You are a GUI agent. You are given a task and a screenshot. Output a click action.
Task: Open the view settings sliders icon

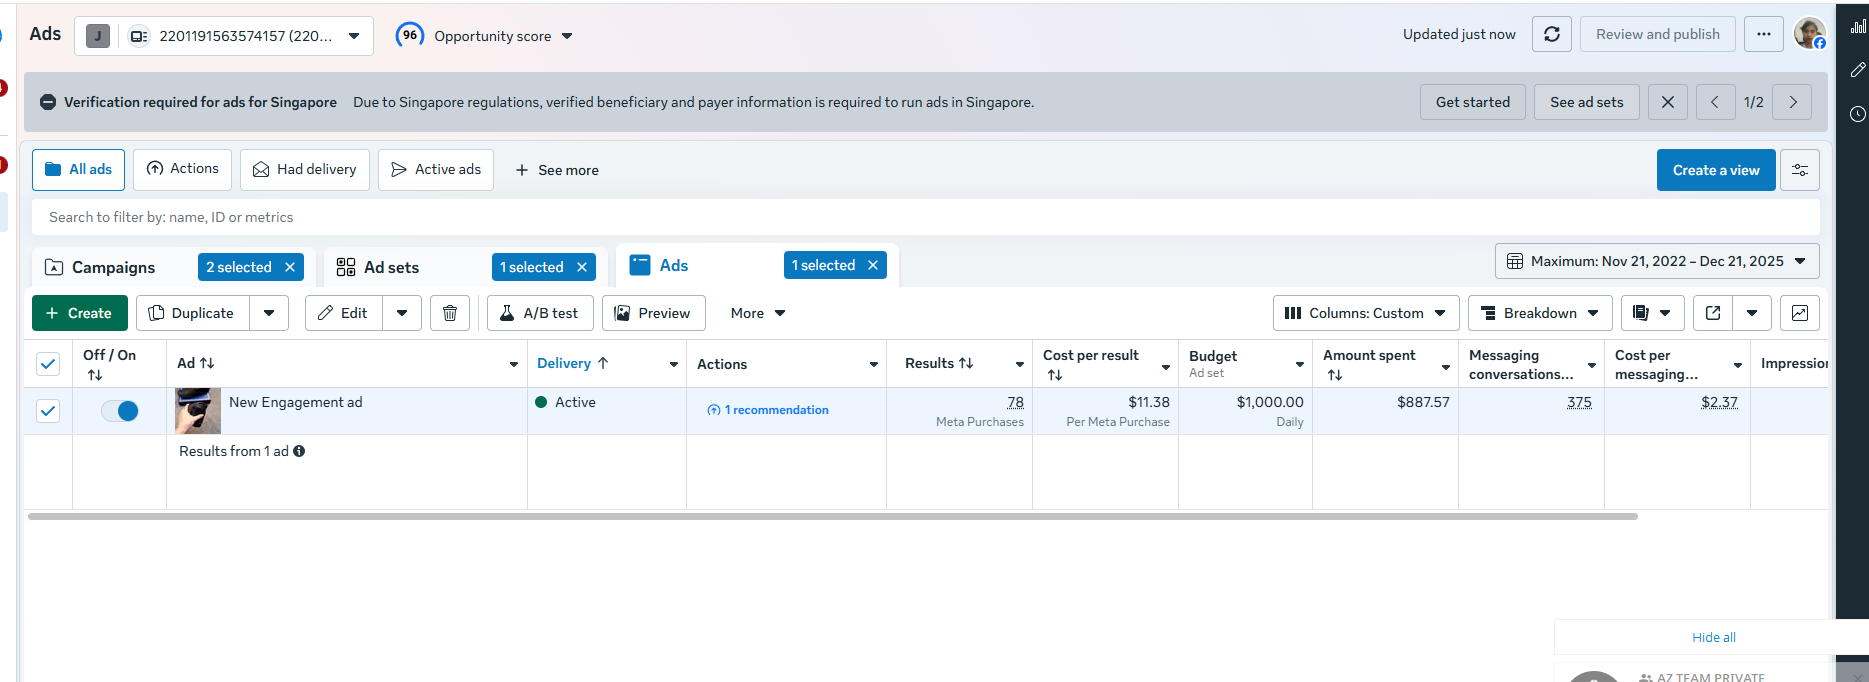(1799, 170)
